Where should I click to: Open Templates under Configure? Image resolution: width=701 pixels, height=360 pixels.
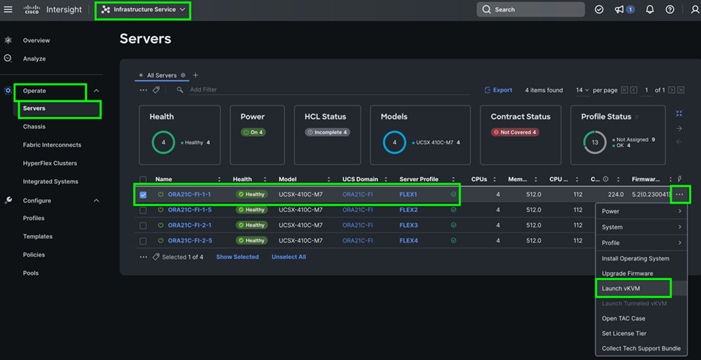(x=38, y=237)
